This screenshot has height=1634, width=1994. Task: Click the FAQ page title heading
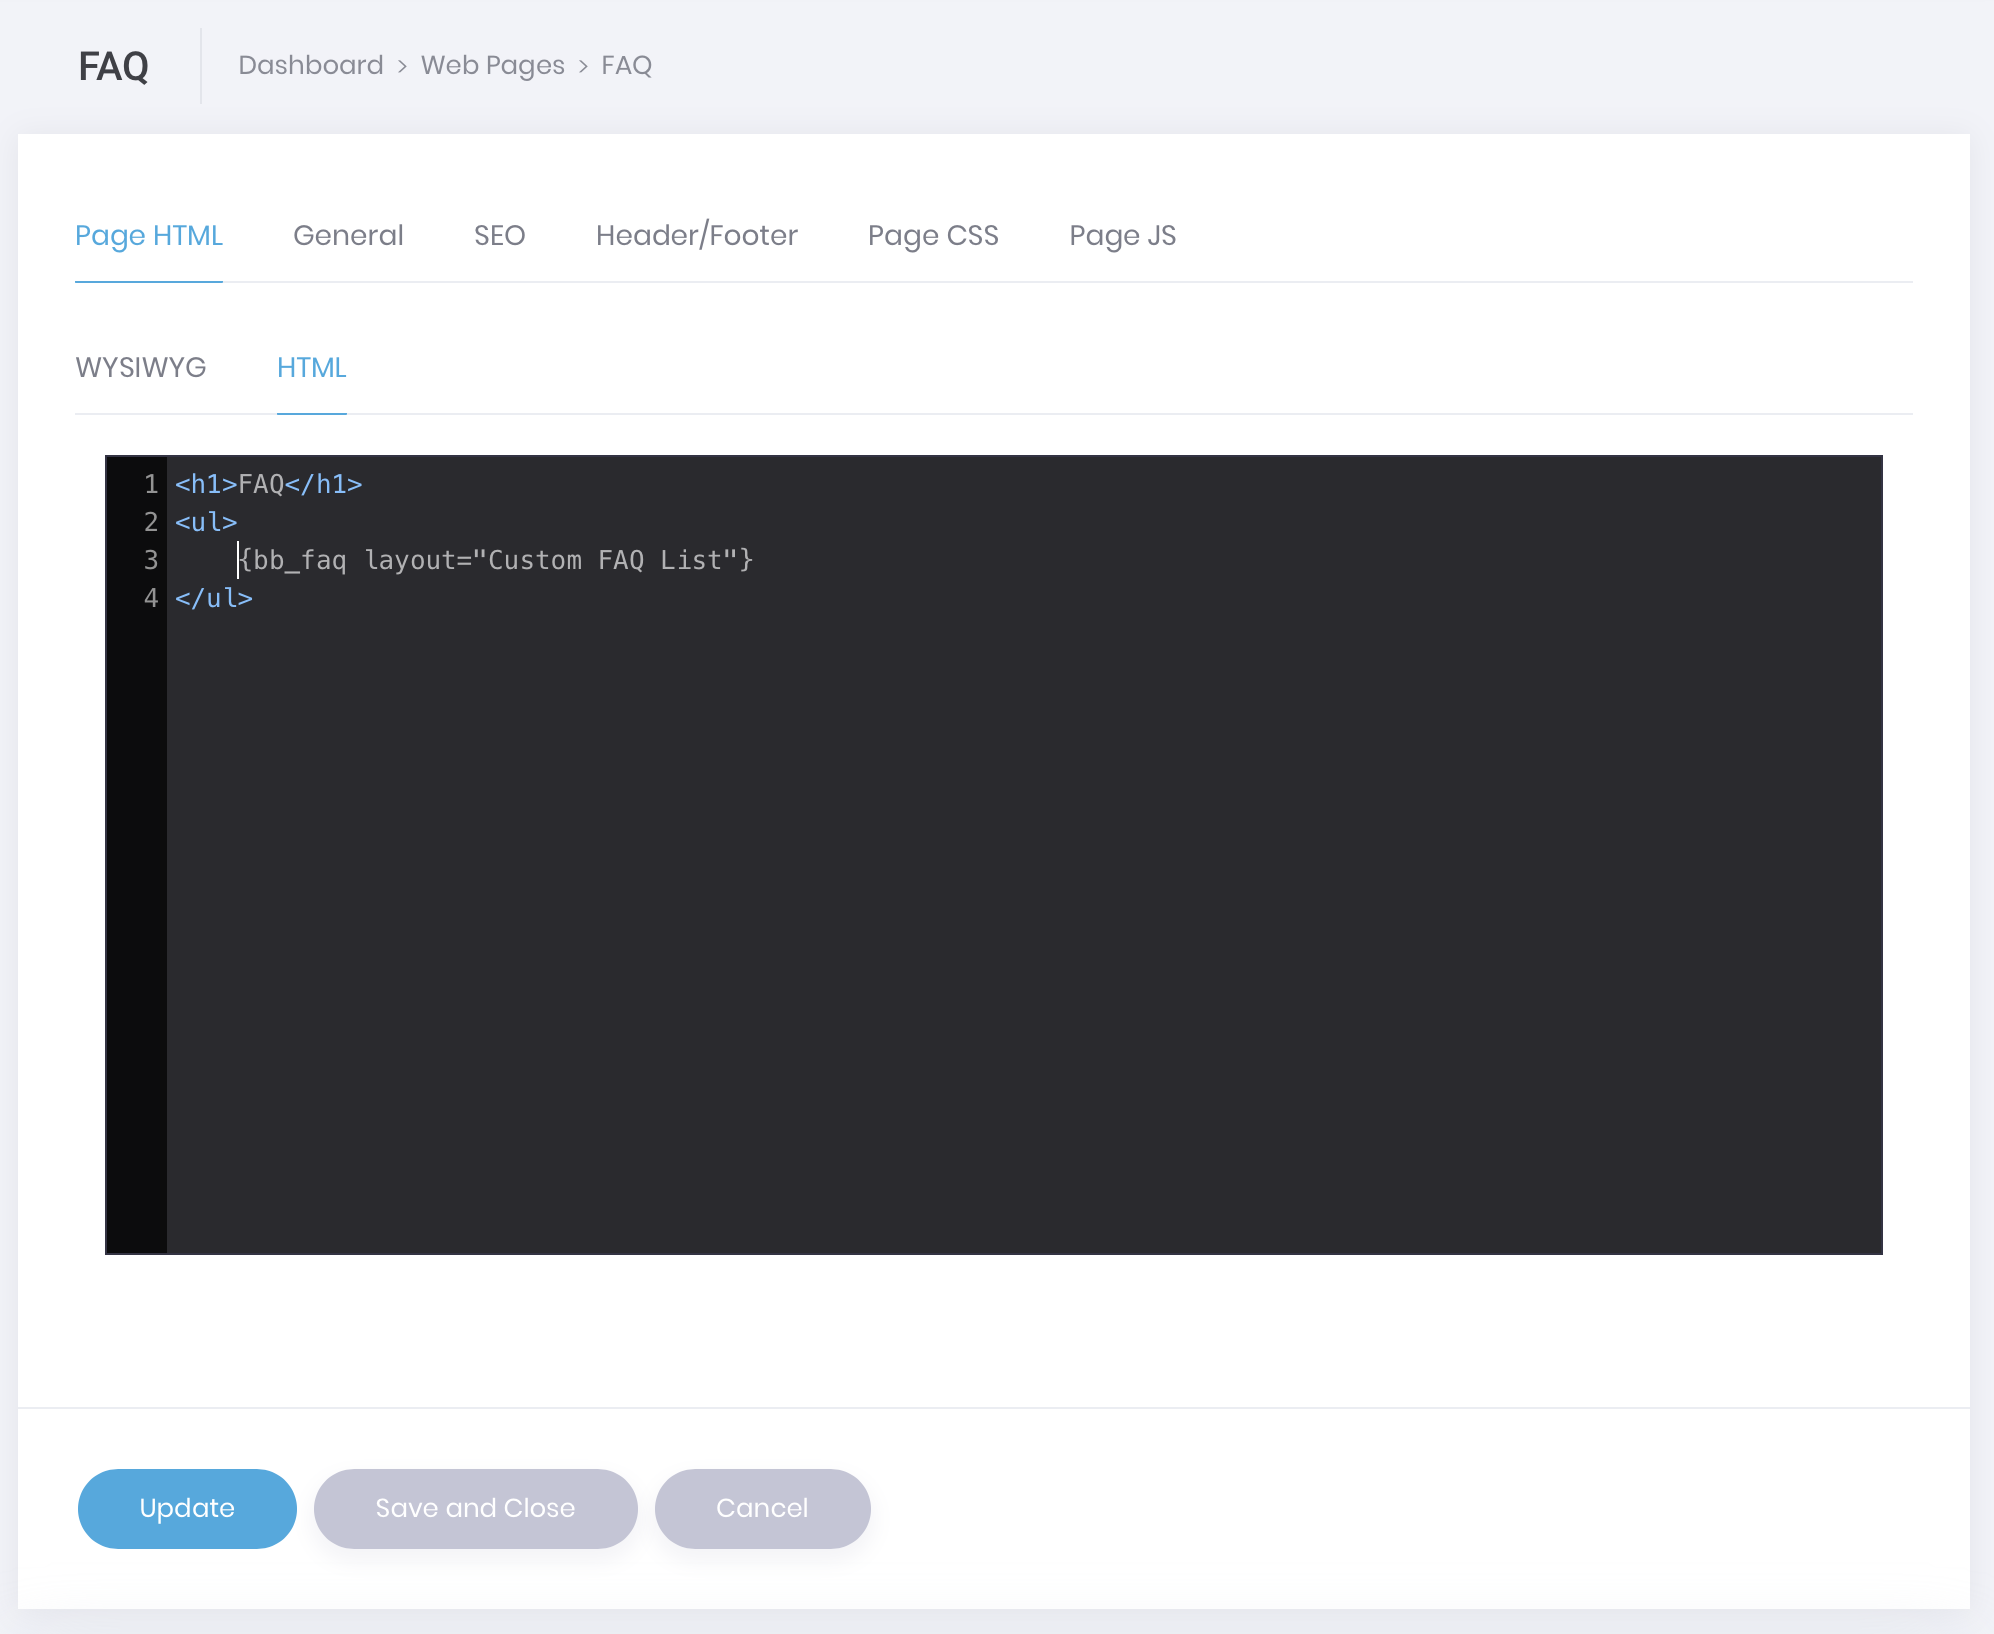click(114, 67)
